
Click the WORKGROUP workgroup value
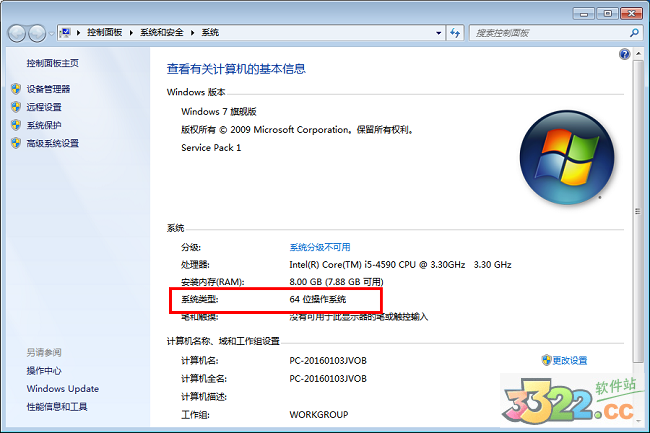coord(319,415)
